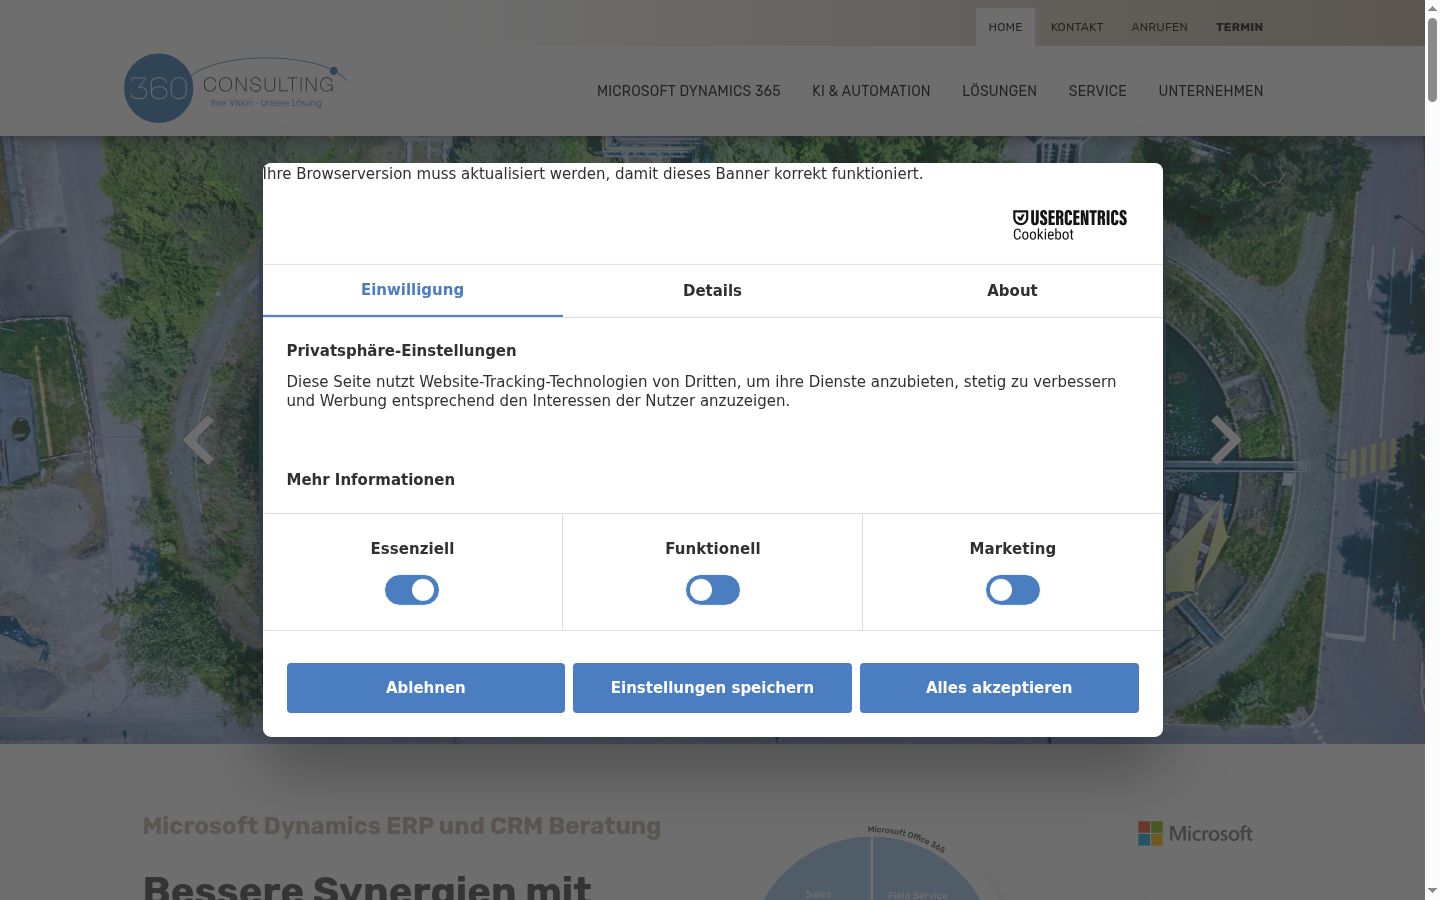Click the Usercentrics Cookiebot logo
Image resolution: width=1440 pixels, height=900 pixels.
[1069, 225]
